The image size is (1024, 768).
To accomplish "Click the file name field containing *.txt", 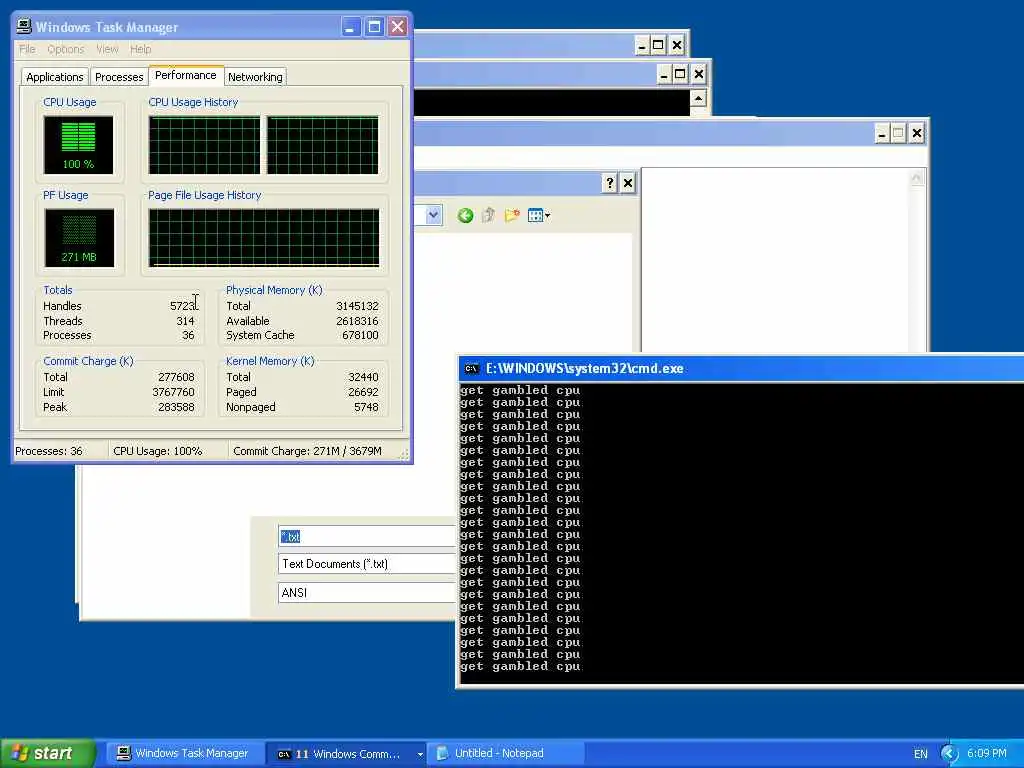I will [367, 536].
